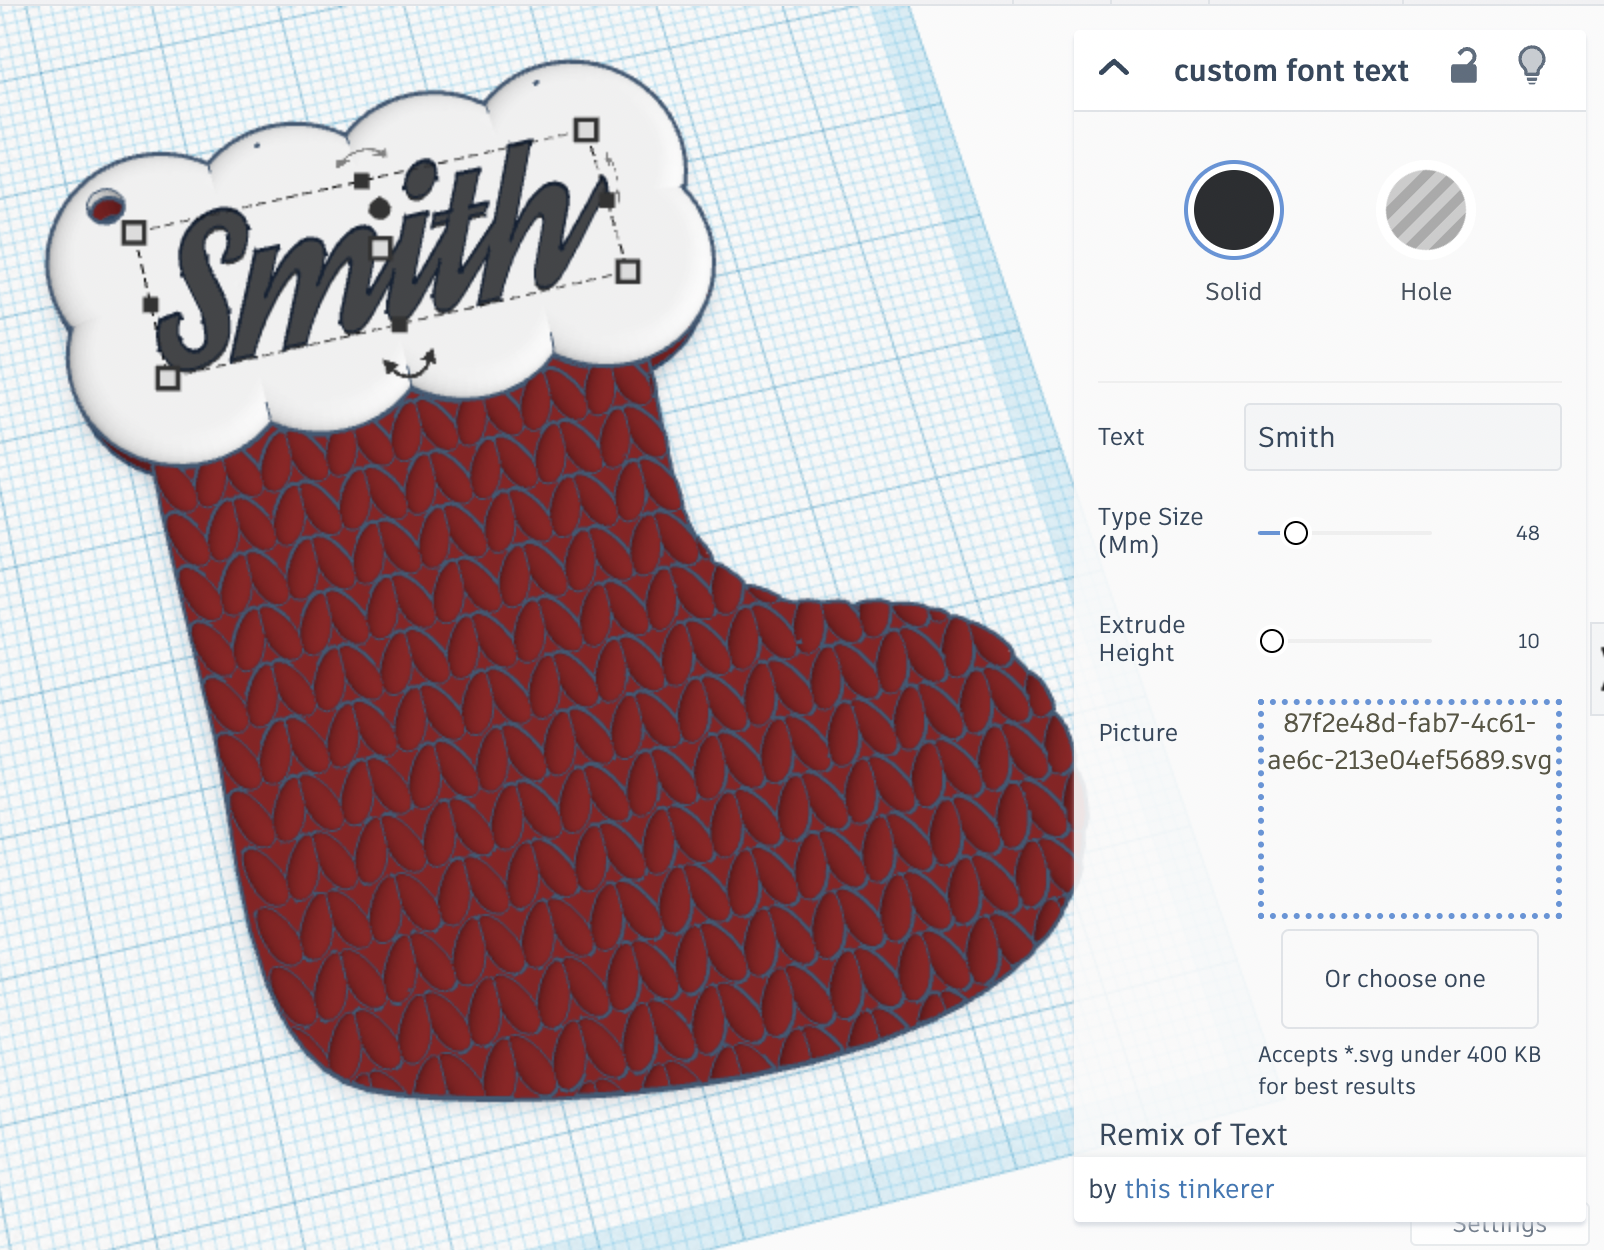Open the this tinkerer link
Image resolution: width=1604 pixels, height=1250 pixels.
point(1199,1189)
